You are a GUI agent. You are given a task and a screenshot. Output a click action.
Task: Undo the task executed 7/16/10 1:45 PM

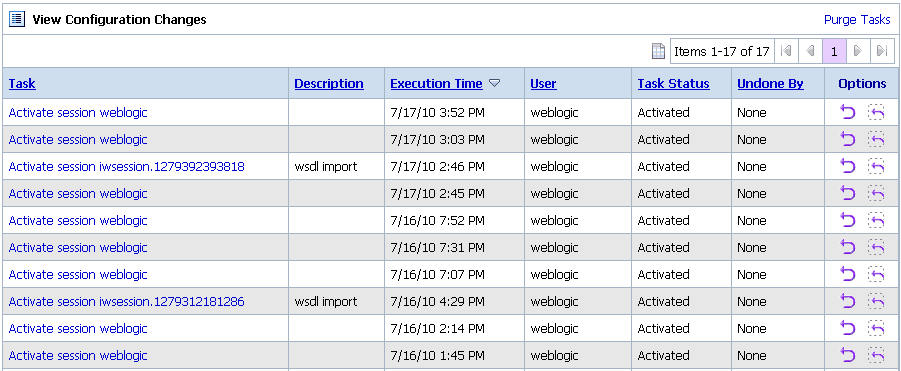[x=848, y=355]
